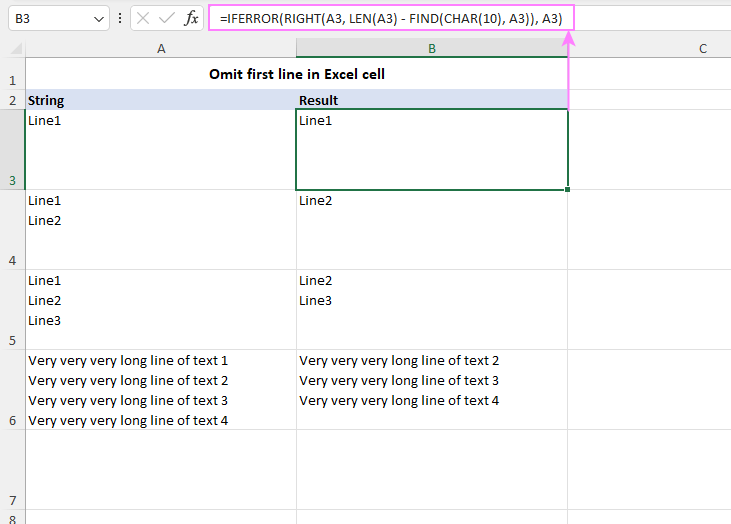Click the title 'Omit first line in Excel cell'
This screenshot has width=731, height=524.
[x=297, y=74]
